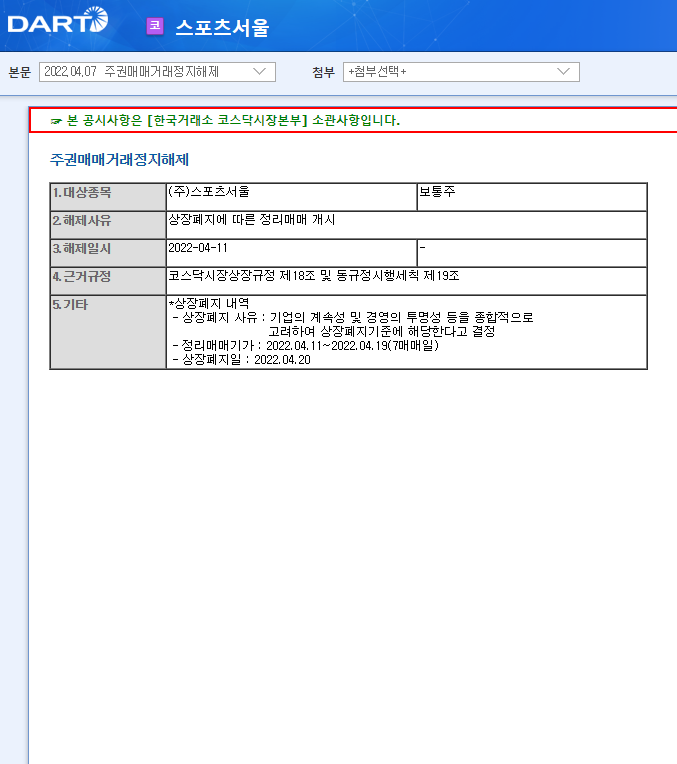Click the 주권매매거래정지해제 title heading
The width and height of the screenshot is (677, 764).
[119, 160]
